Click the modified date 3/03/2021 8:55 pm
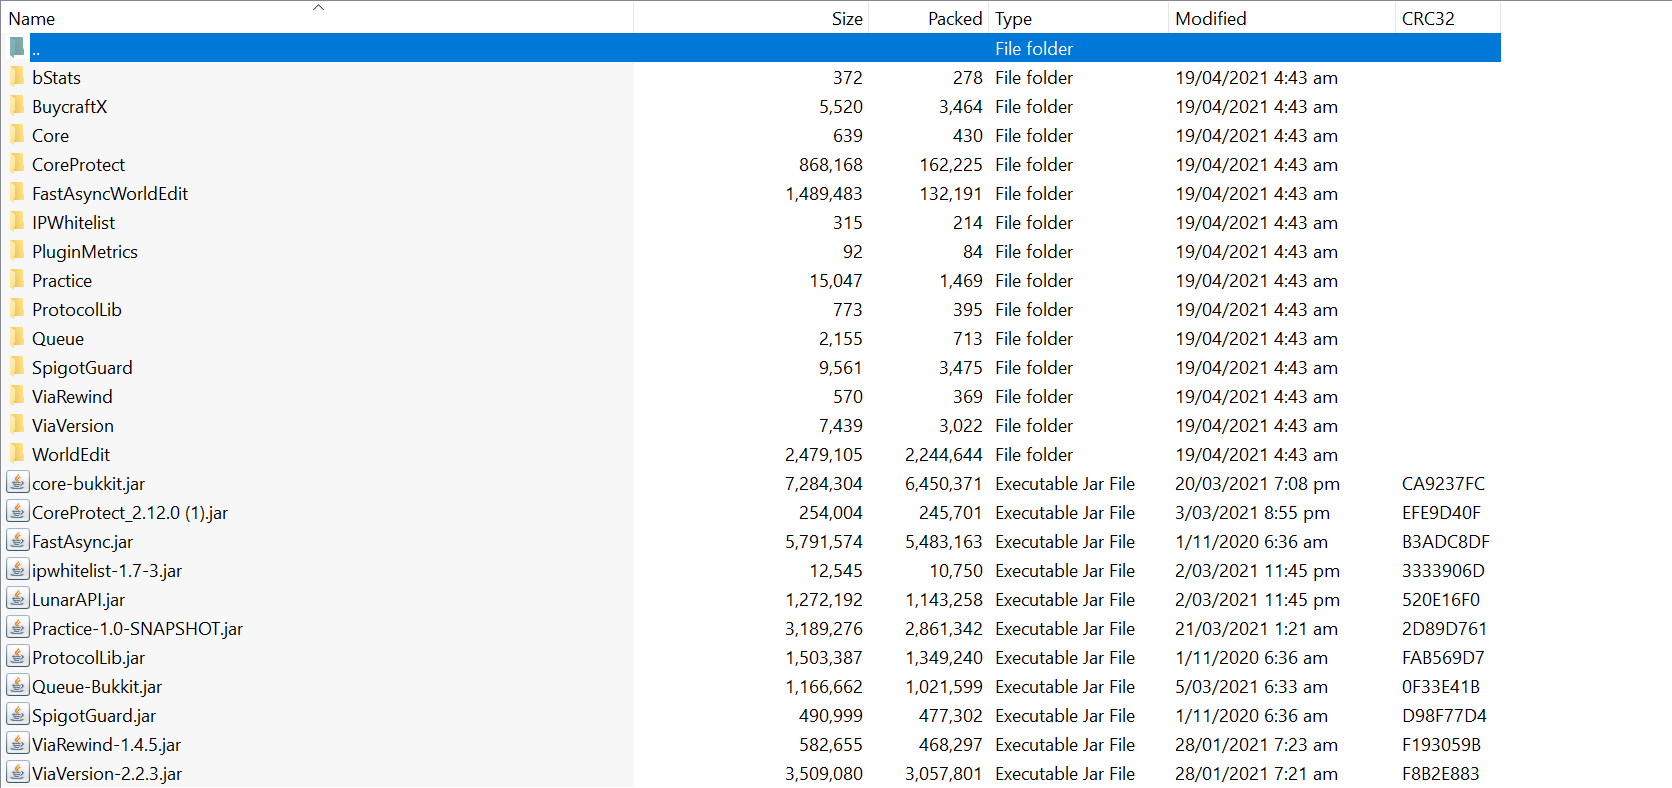This screenshot has width=1672, height=788. point(1252,513)
